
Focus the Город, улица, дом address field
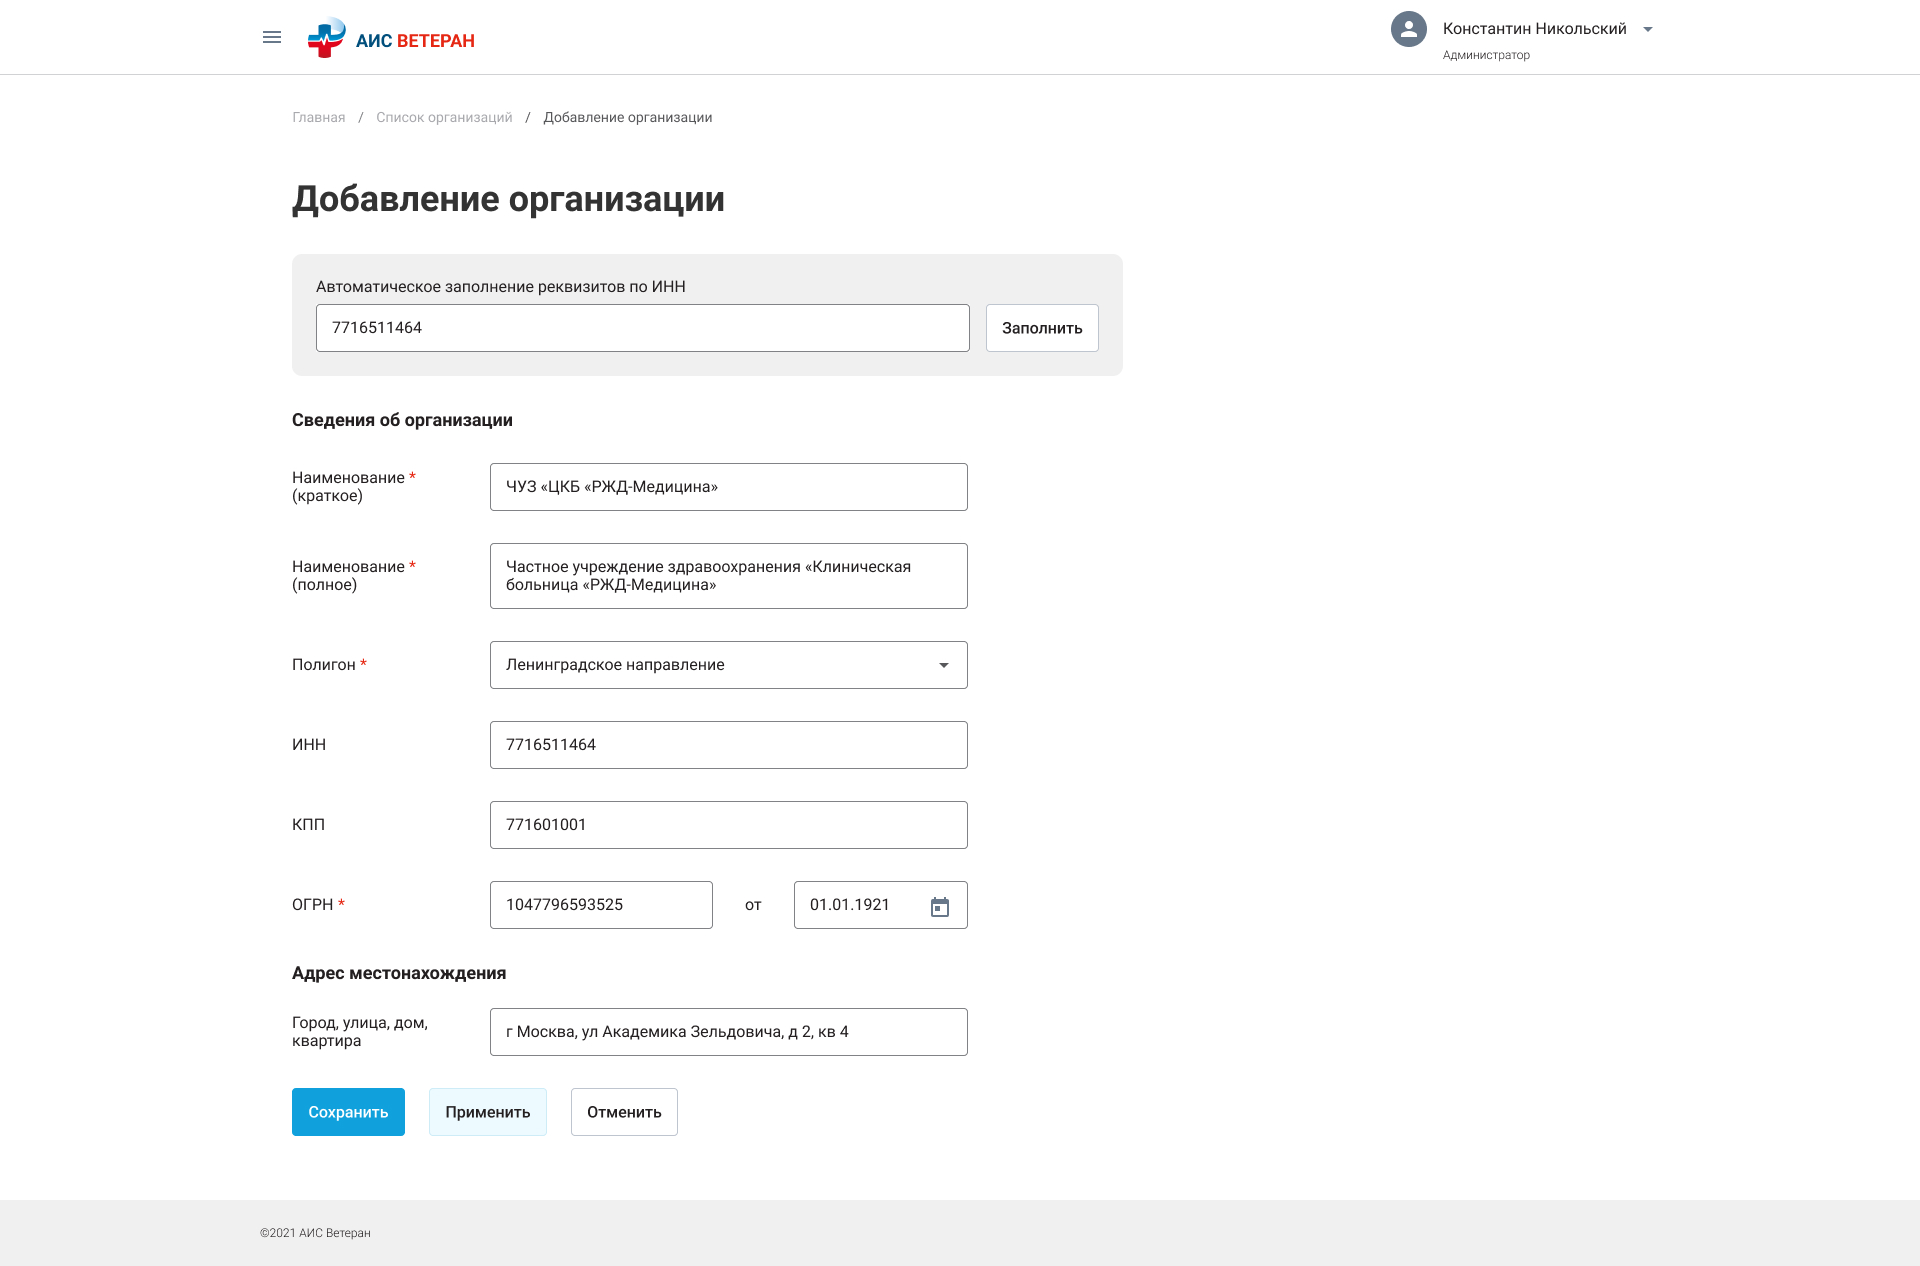[728, 1032]
